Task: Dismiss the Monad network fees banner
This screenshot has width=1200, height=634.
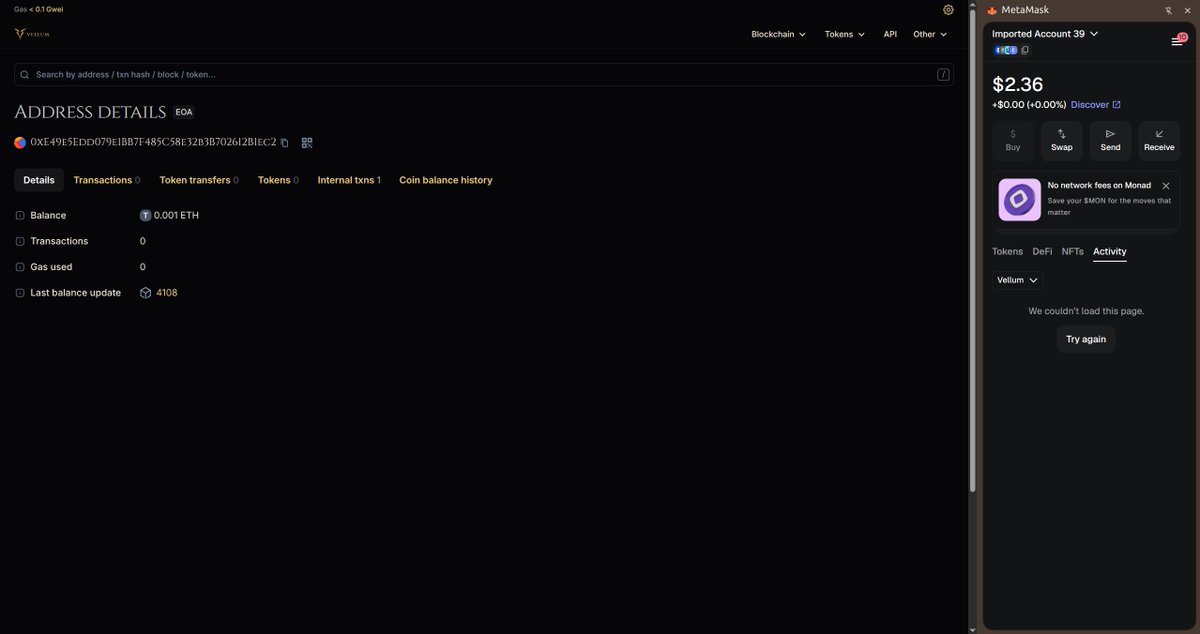Action: pos(1166,186)
